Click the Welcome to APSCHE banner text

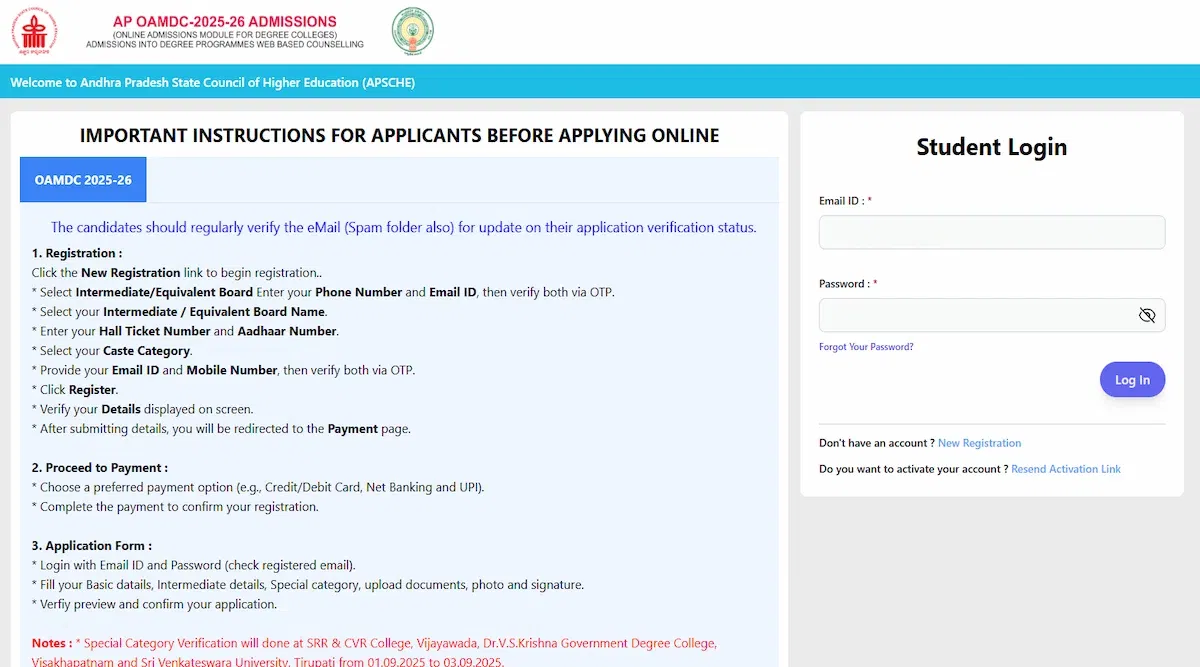click(x=212, y=82)
